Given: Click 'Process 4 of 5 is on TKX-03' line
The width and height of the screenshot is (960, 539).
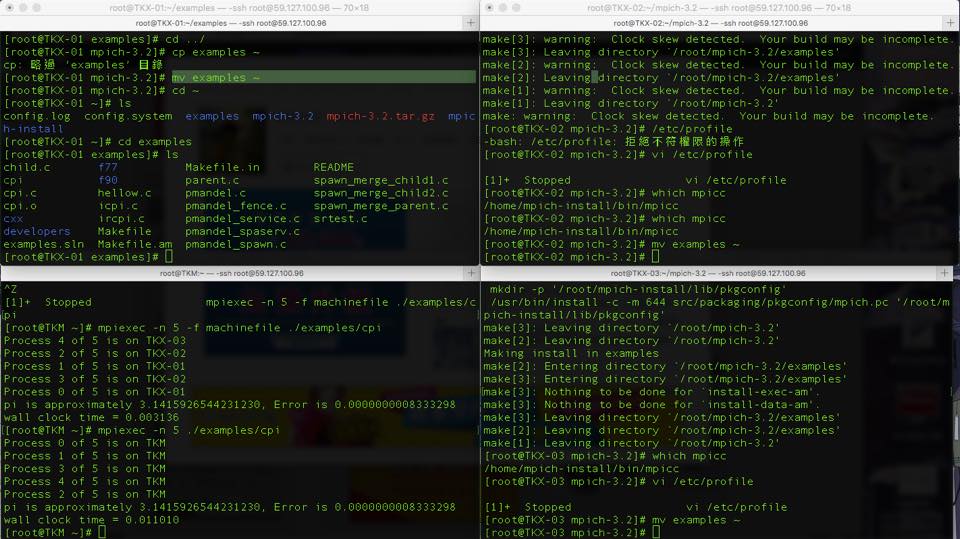Looking at the screenshot, I should pyautogui.click(x=95, y=341).
